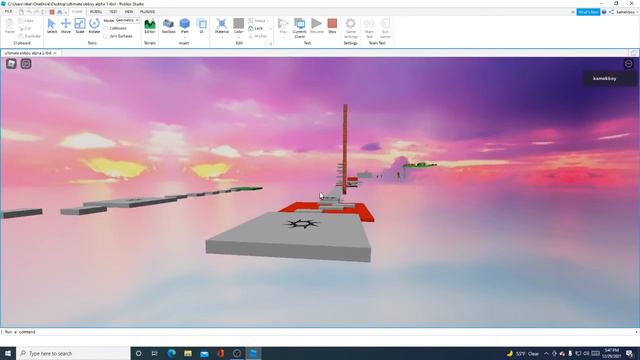Toggle the Anchor option
The width and height of the screenshot is (640, 360).
pos(258,36)
